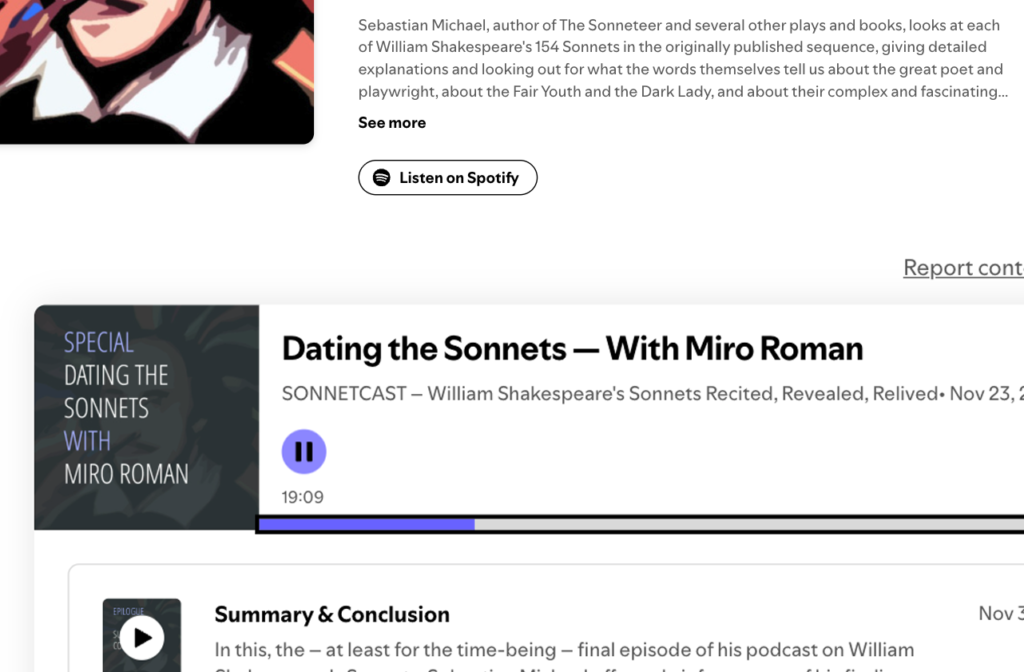Play the Summary & Conclusion episode
Viewport: 1024px width, 672px height.
[142, 637]
